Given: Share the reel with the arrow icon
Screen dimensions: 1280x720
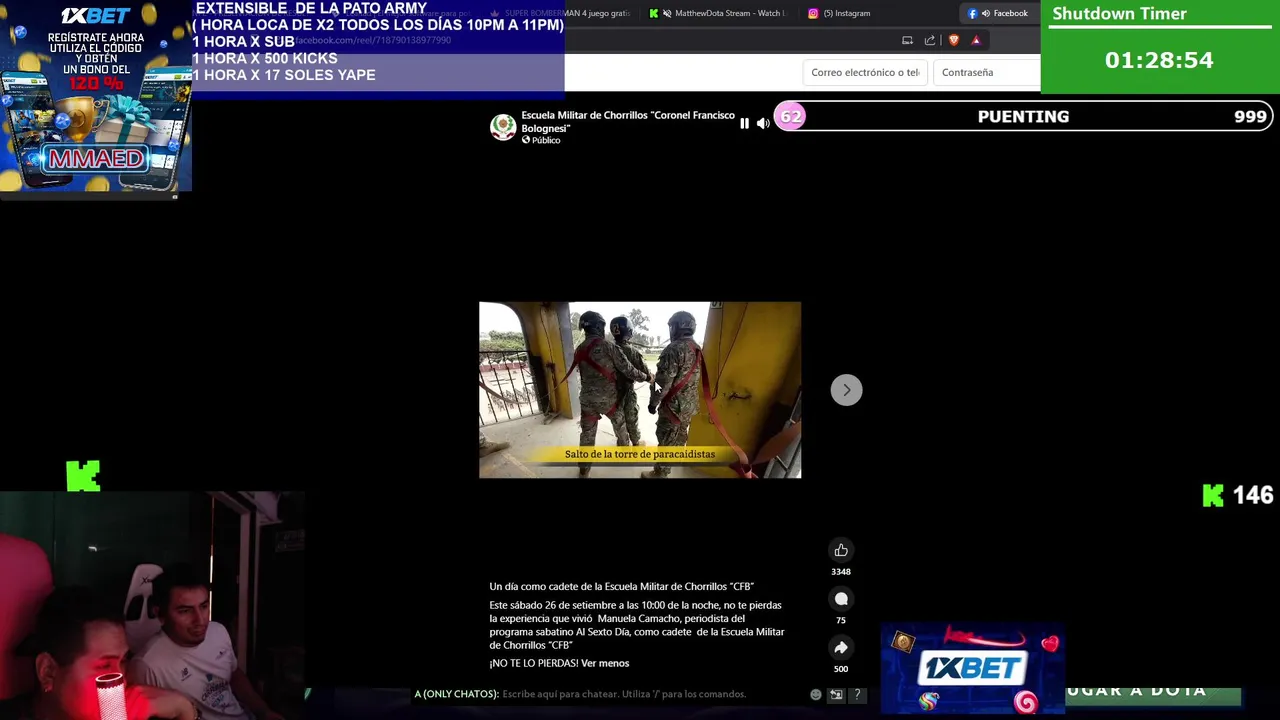Looking at the screenshot, I should click(x=841, y=648).
